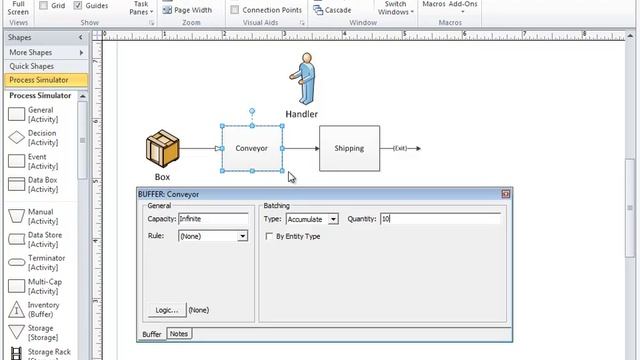
Task: Select the Shipping activity box
Action: pyautogui.click(x=349, y=149)
